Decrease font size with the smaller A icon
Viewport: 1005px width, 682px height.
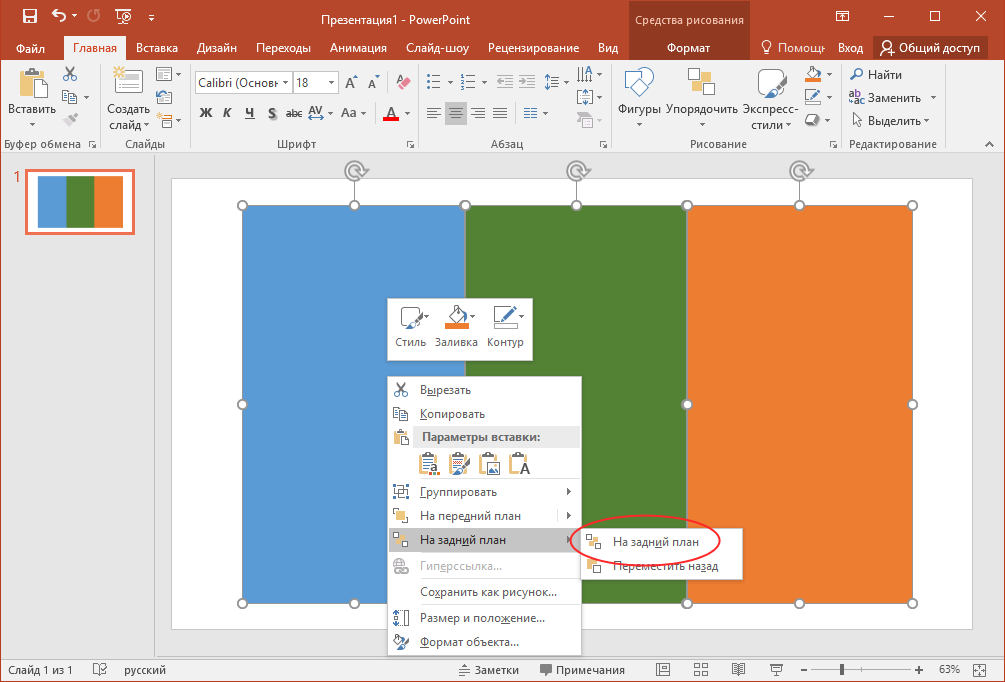pyautogui.click(x=374, y=83)
